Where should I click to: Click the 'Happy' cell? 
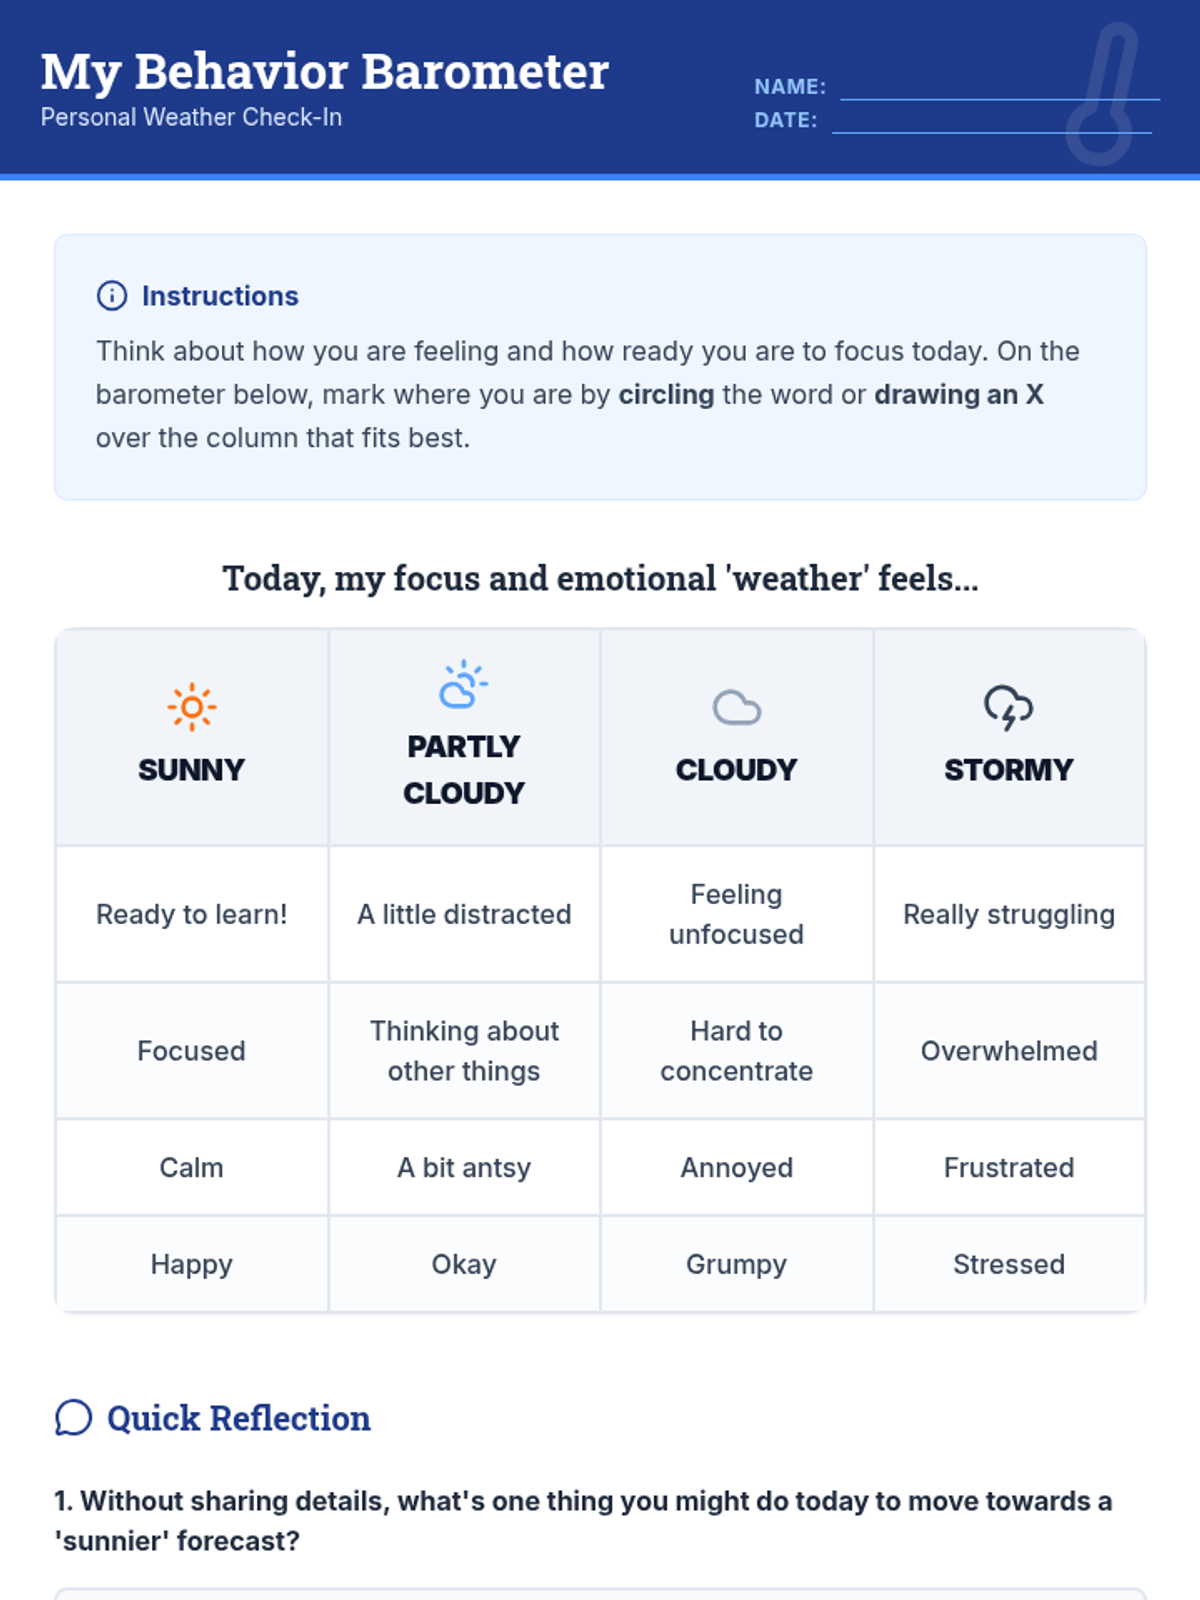click(x=191, y=1264)
